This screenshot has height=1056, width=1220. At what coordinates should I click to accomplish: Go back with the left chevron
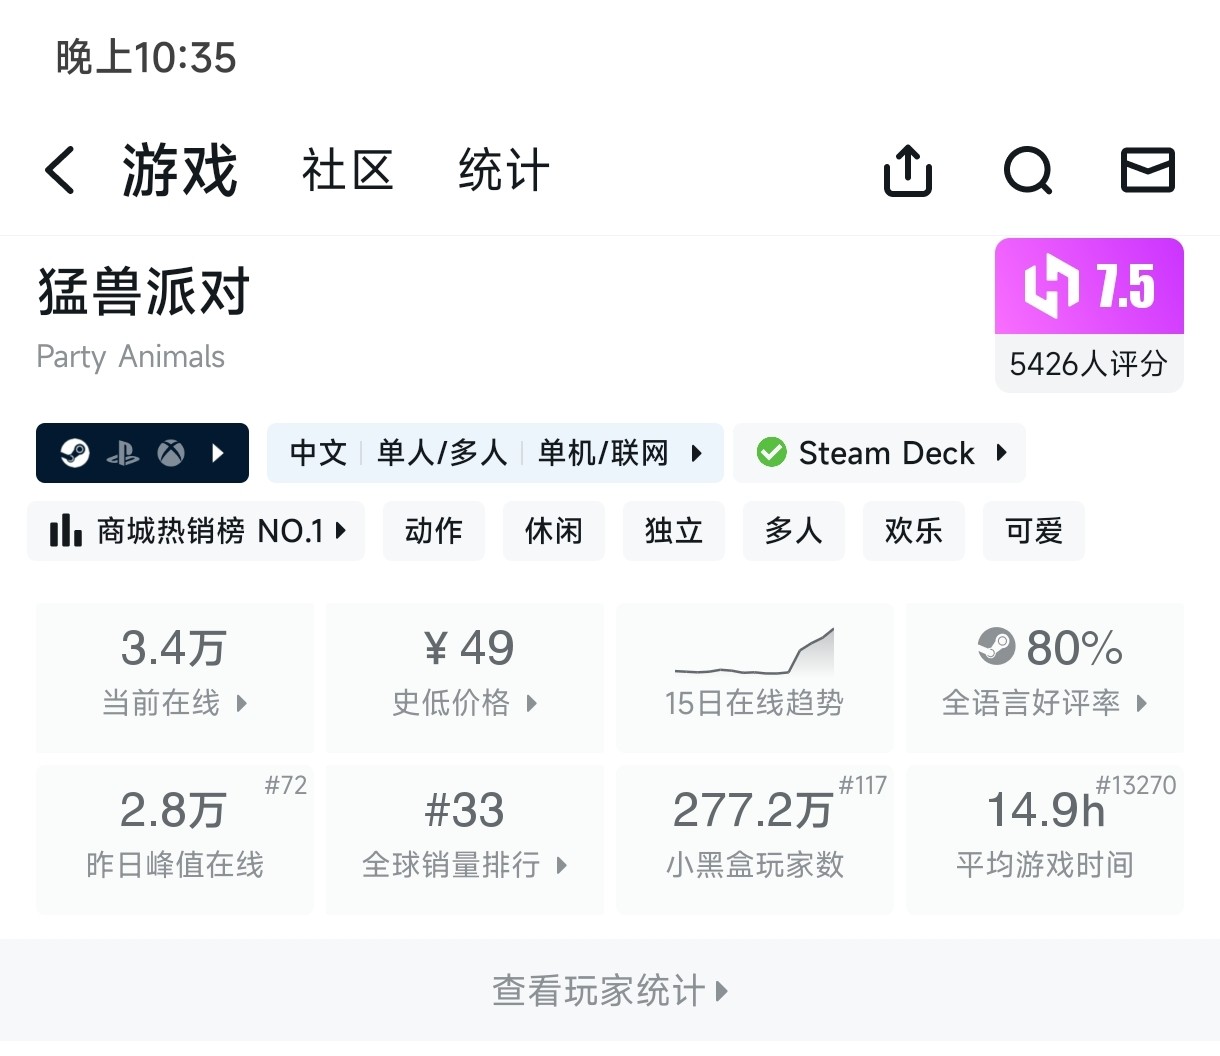click(x=60, y=169)
